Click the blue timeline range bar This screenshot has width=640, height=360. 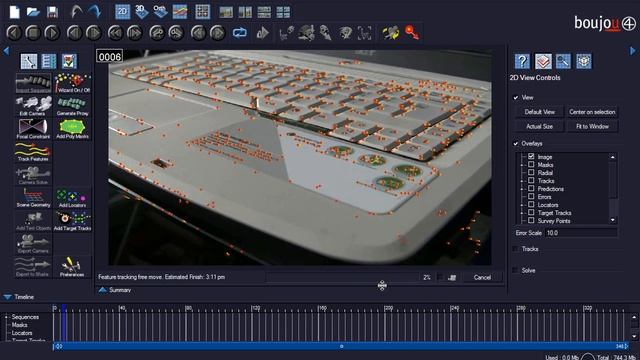(x=341, y=346)
